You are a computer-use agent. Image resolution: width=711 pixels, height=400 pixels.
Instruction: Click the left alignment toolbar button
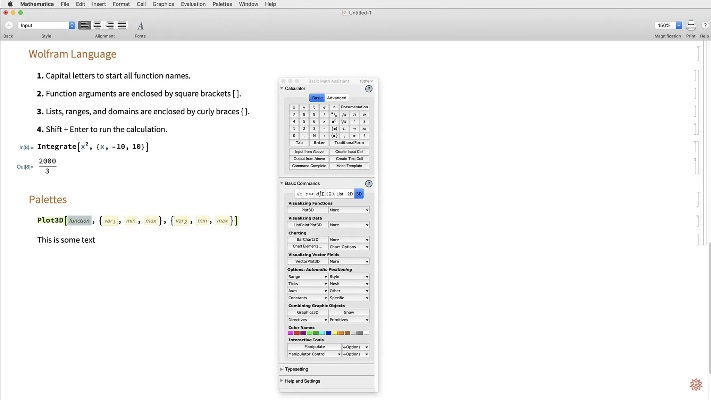point(84,25)
